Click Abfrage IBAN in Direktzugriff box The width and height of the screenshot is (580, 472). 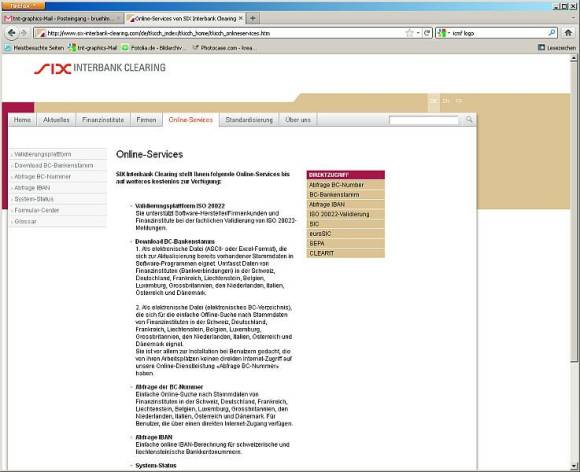pos(345,204)
